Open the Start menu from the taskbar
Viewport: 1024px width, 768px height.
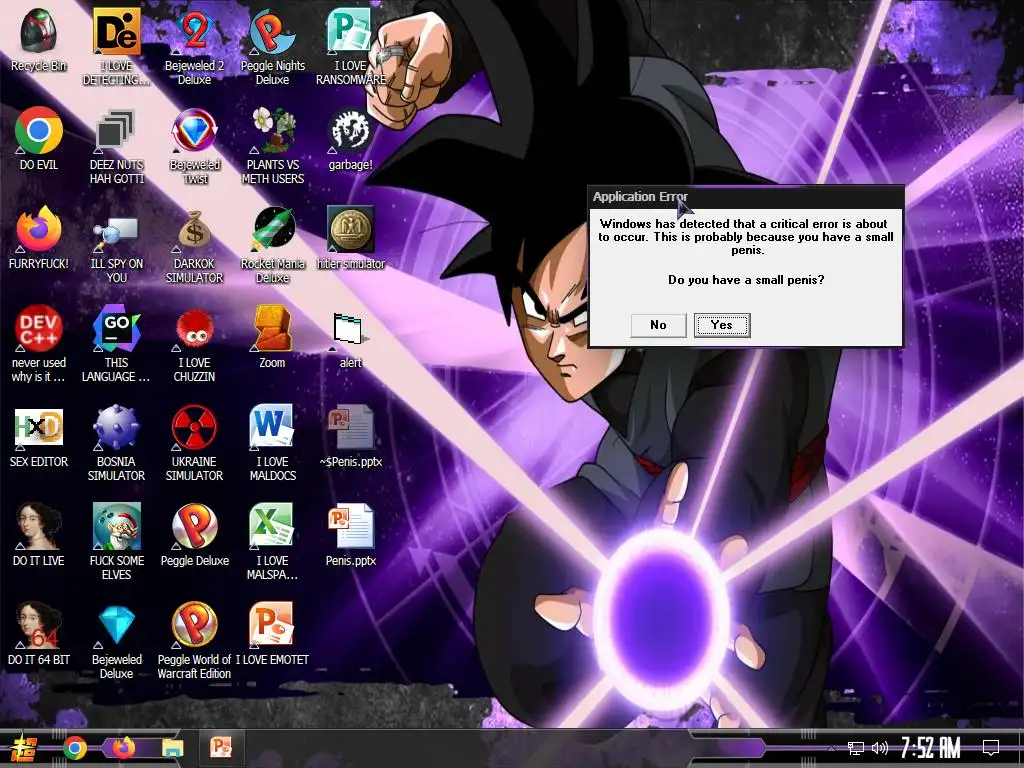[x=23, y=748]
